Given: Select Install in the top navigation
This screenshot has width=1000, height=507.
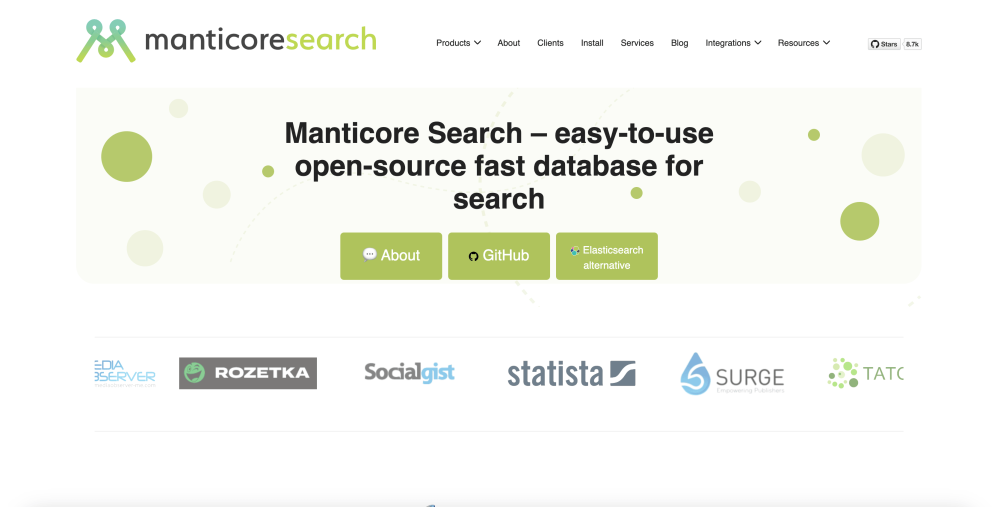Looking at the screenshot, I should pos(592,43).
